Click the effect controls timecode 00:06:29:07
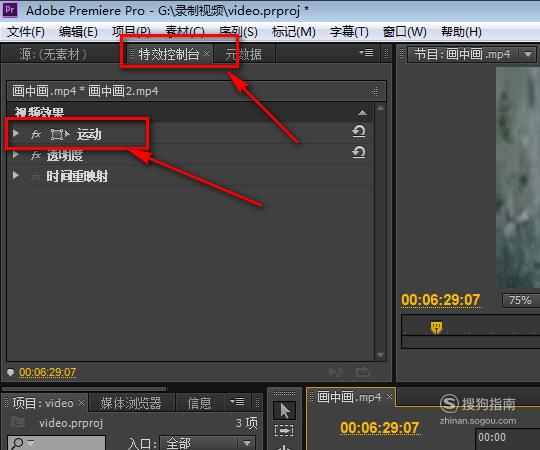This screenshot has height=450, width=540. pyautogui.click(x=47, y=372)
